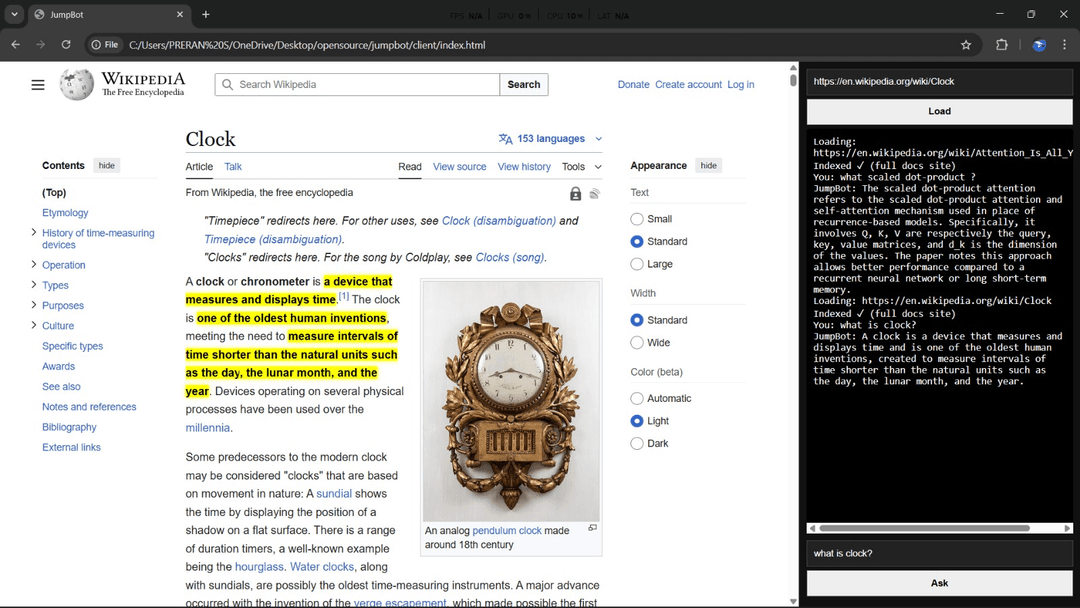Reload the page using refresh icon
This screenshot has height=608, width=1080.
[x=66, y=45]
